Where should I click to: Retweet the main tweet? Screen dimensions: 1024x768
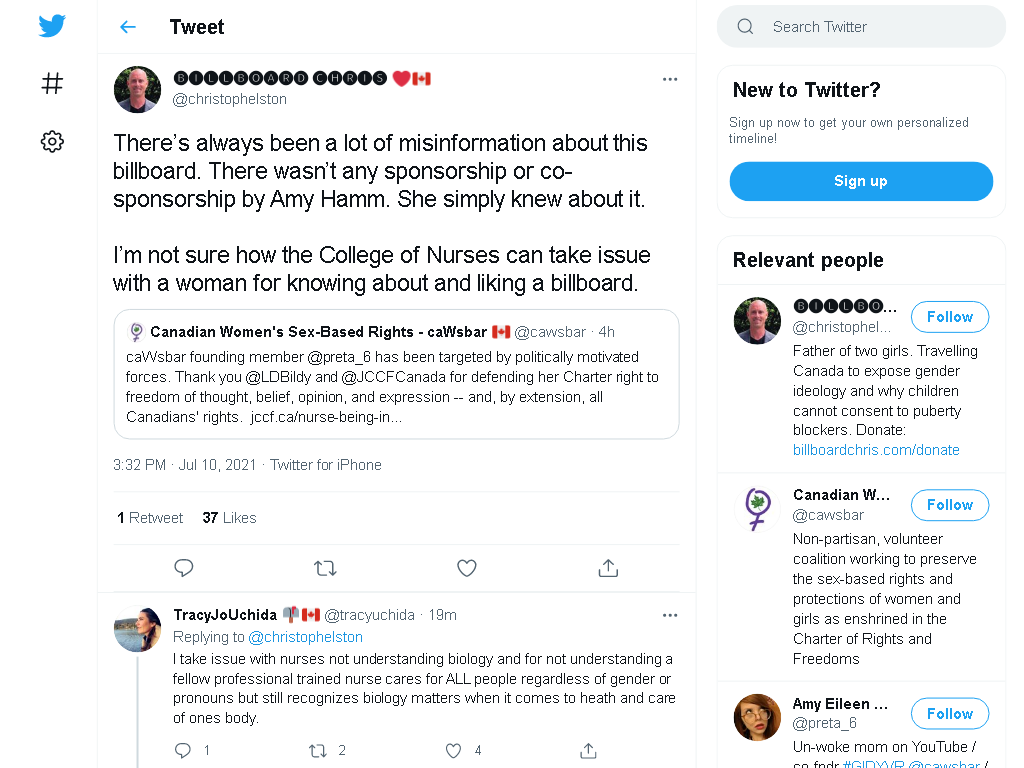[x=325, y=568]
